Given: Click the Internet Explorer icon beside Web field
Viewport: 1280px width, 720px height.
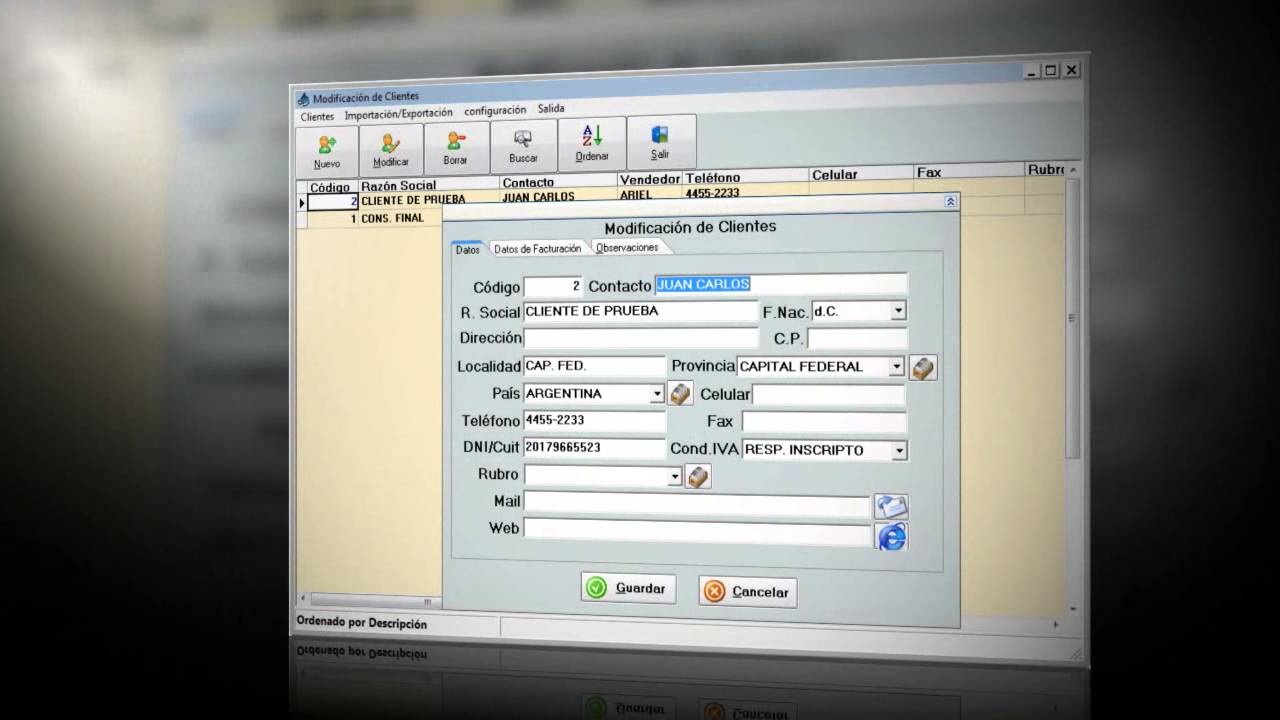Looking at the screenshot, I should tap(892, 537).
